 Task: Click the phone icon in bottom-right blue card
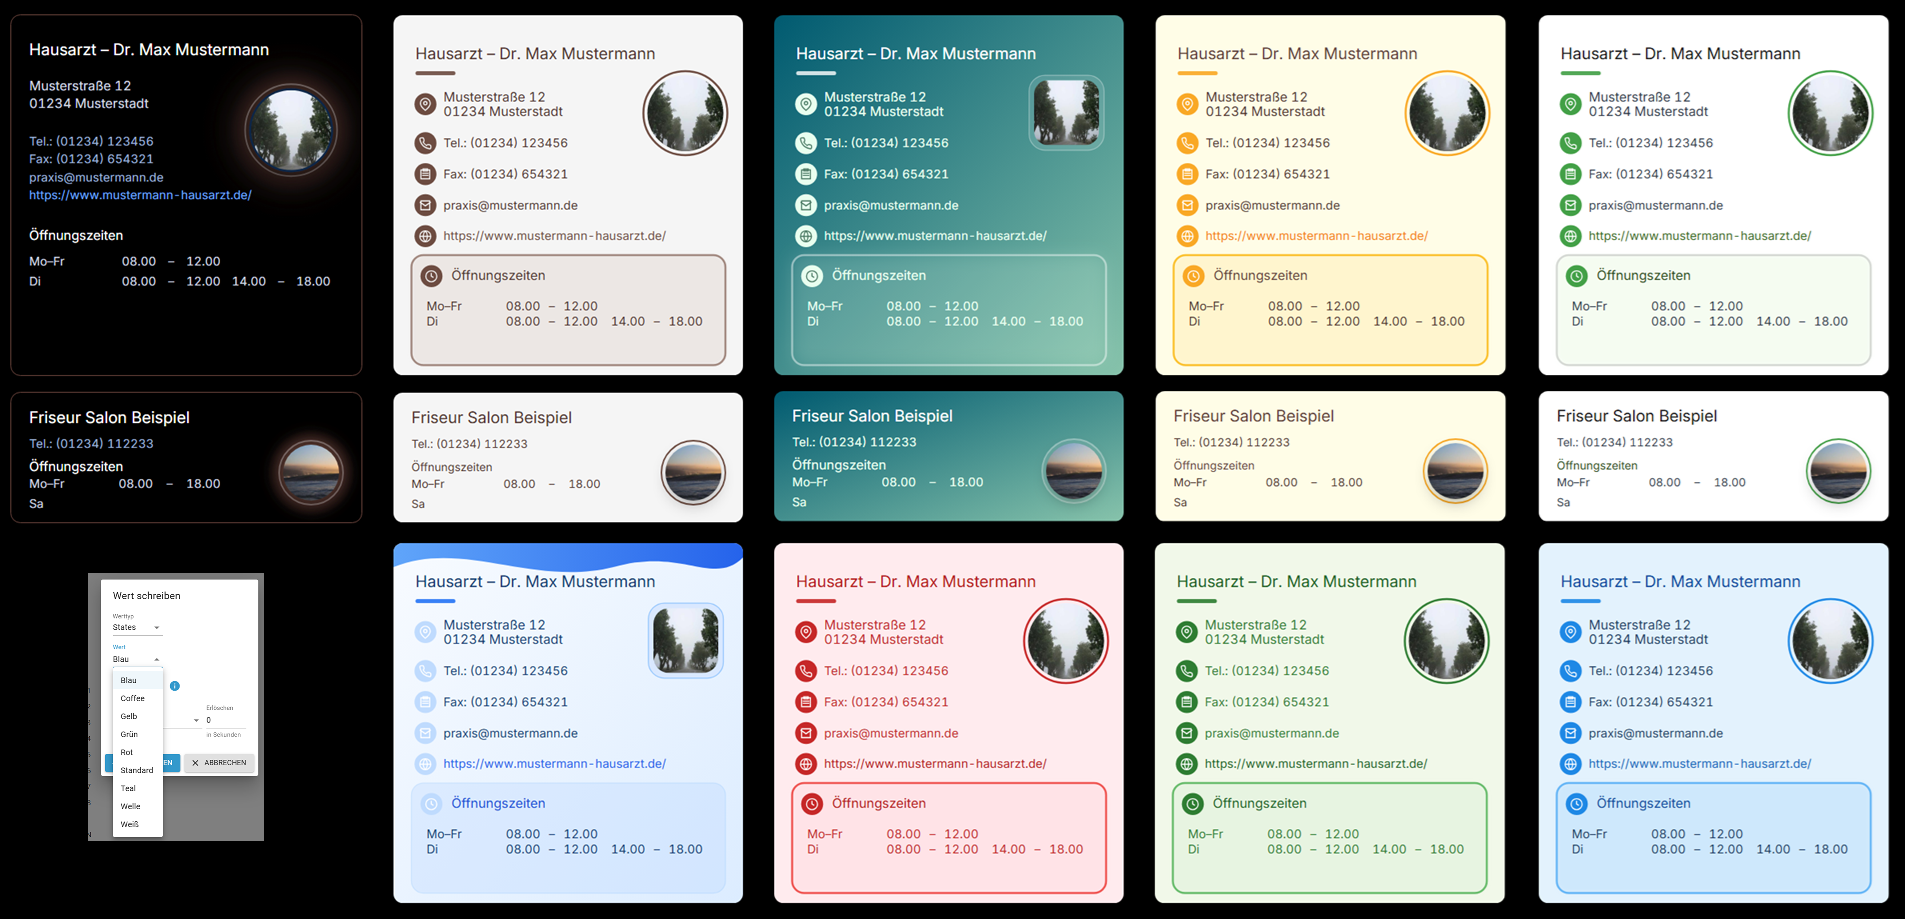pyautogui.click(x=1570, y=671)
